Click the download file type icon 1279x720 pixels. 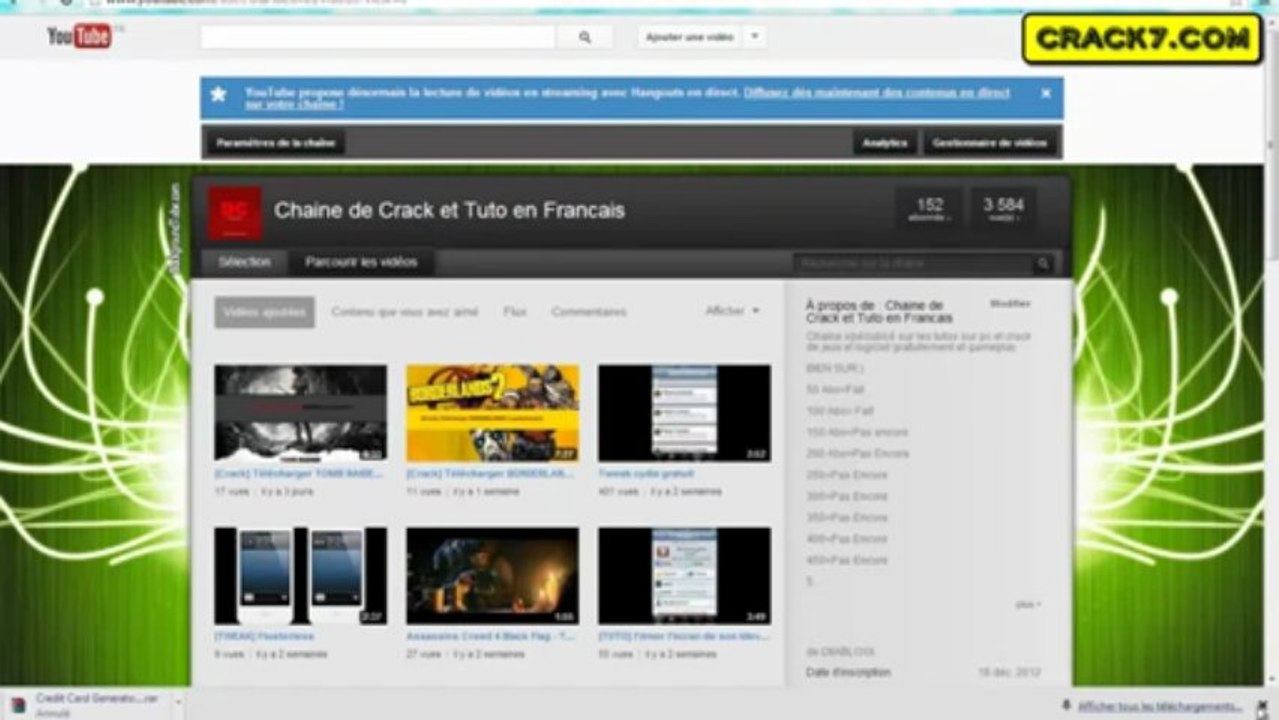(19, 704)
